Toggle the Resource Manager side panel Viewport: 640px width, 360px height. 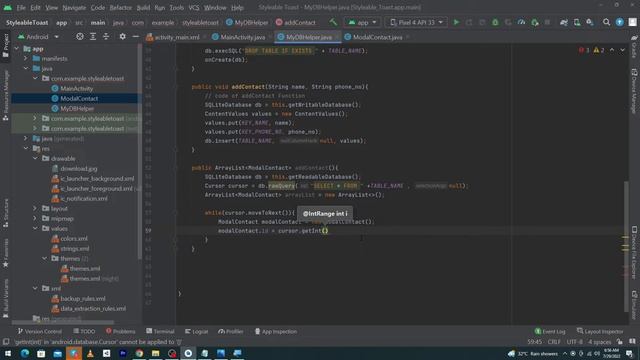[x=6, y=95]
